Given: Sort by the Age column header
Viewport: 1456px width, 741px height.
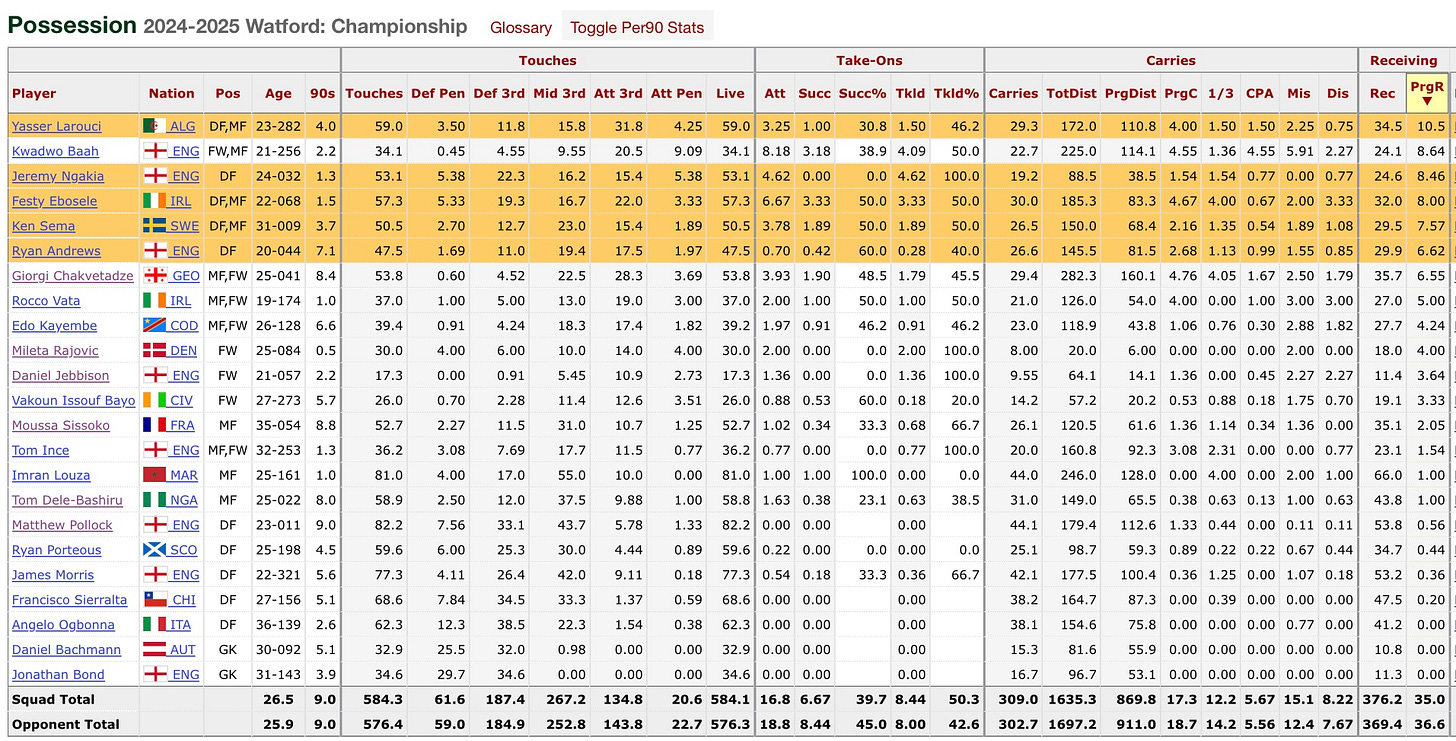Looking at the screenshot, I should (278, 93).
